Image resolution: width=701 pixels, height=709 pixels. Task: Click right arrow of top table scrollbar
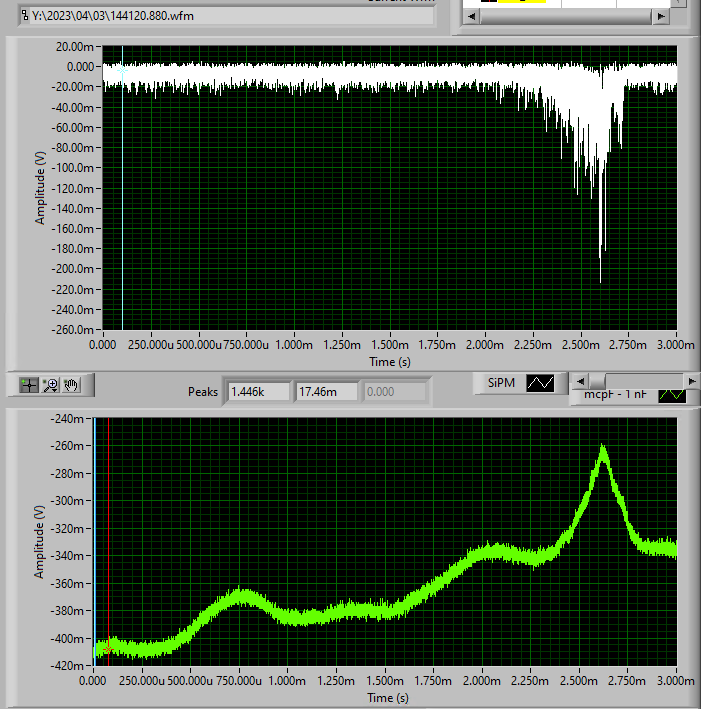click(x=661, y=17)
